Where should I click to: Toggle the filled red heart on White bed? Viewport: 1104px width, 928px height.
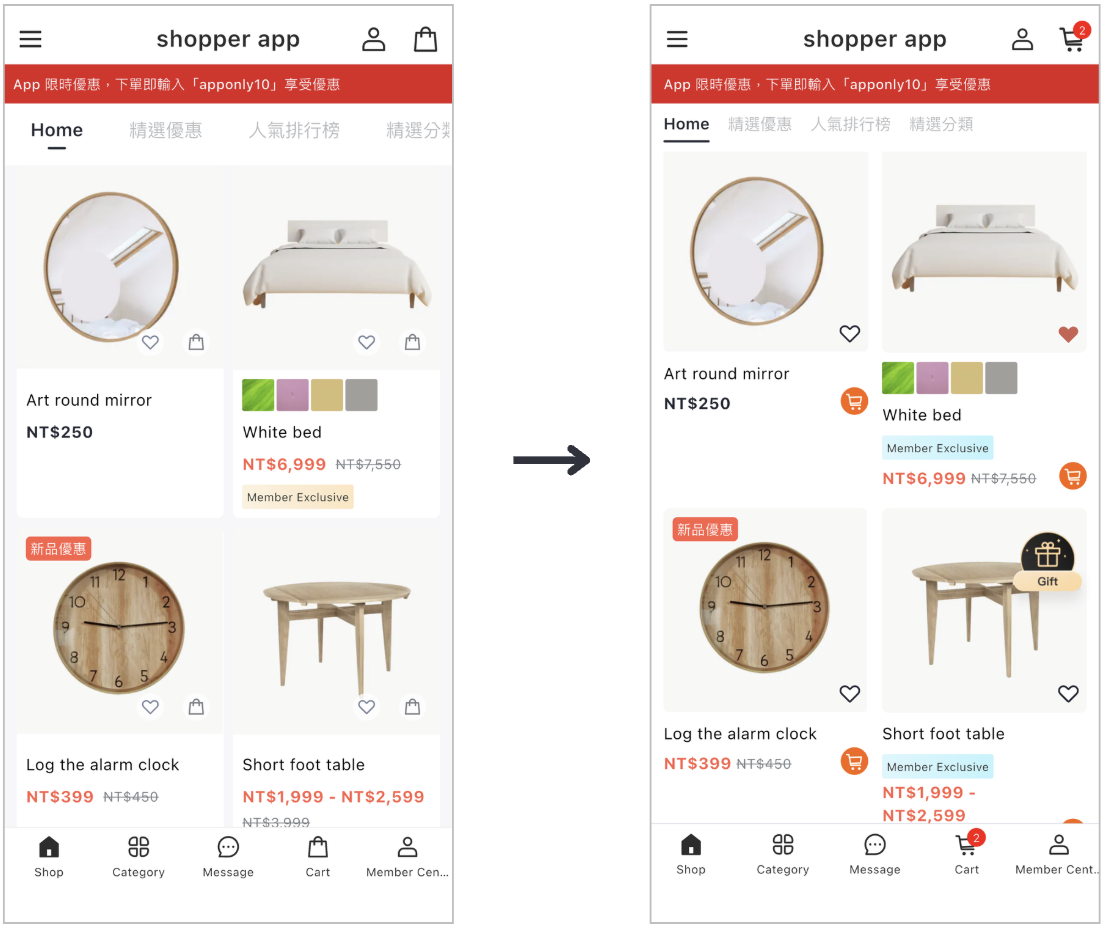coord(1068,334)
